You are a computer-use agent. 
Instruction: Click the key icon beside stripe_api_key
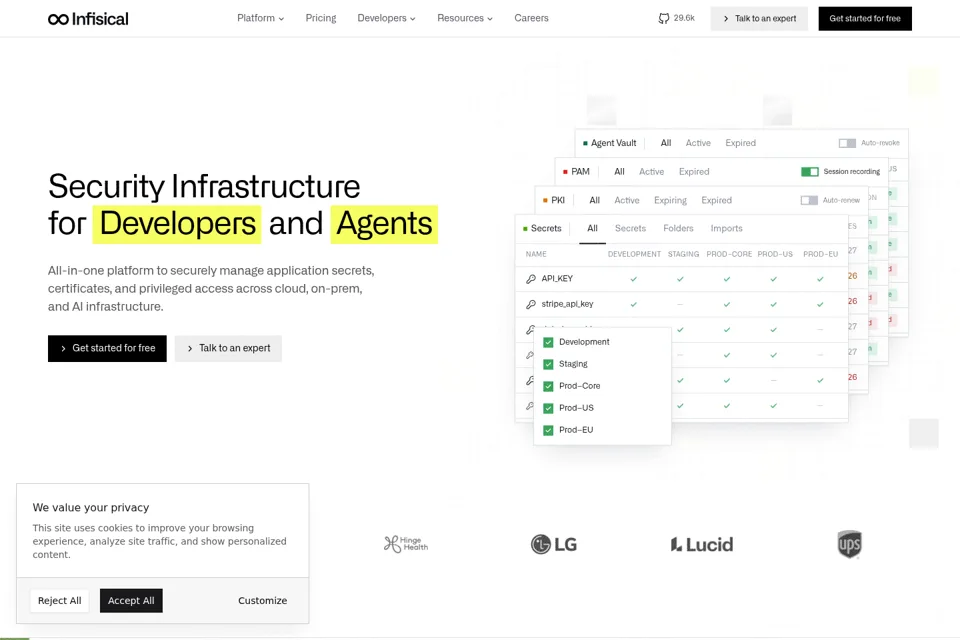point(531,304)
